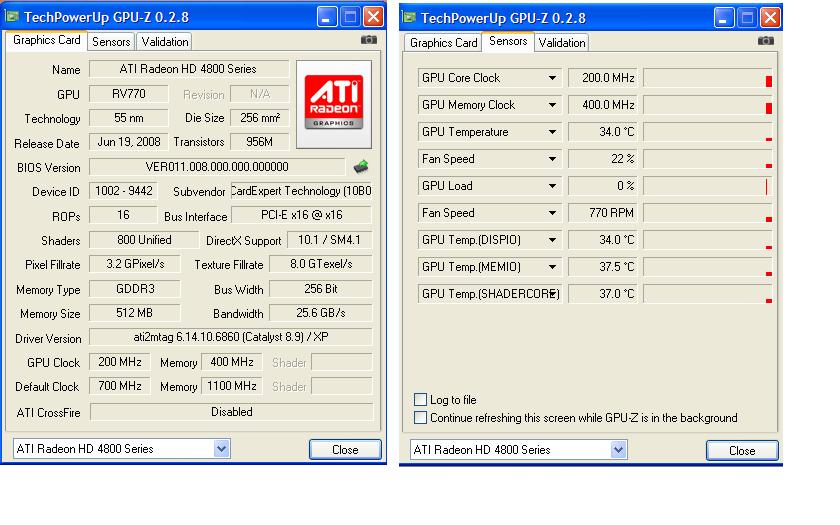The image size is (840, 525).
Task: Open the GPU Core Clock sensor dropdown
Action: (x=552, y=78)
